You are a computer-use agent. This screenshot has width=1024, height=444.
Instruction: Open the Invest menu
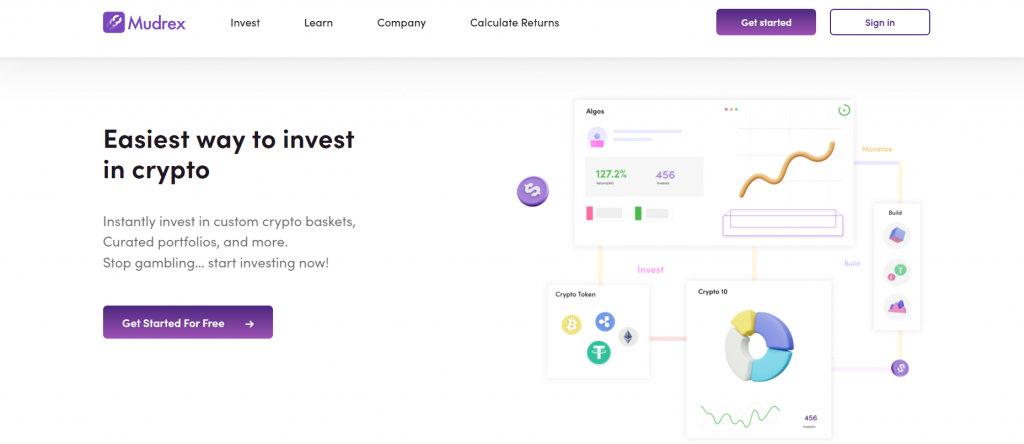(x=245, y=23)
